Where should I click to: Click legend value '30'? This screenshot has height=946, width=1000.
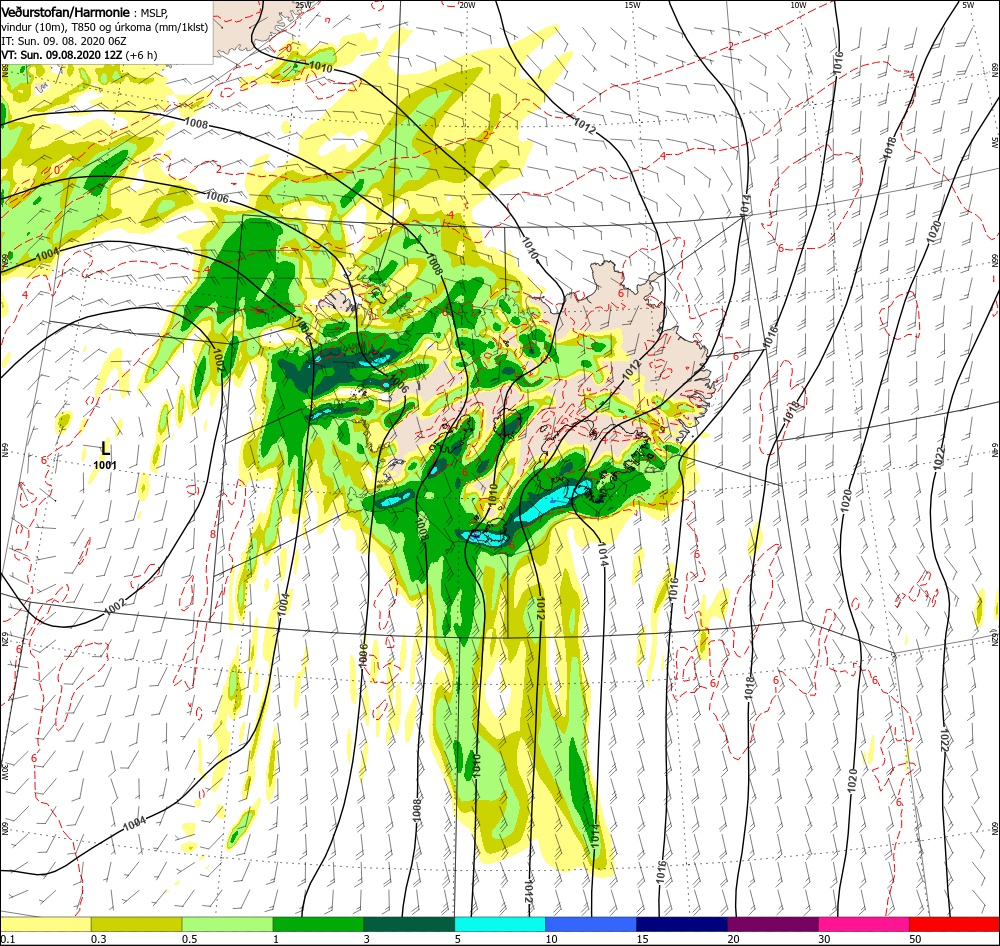825,939
